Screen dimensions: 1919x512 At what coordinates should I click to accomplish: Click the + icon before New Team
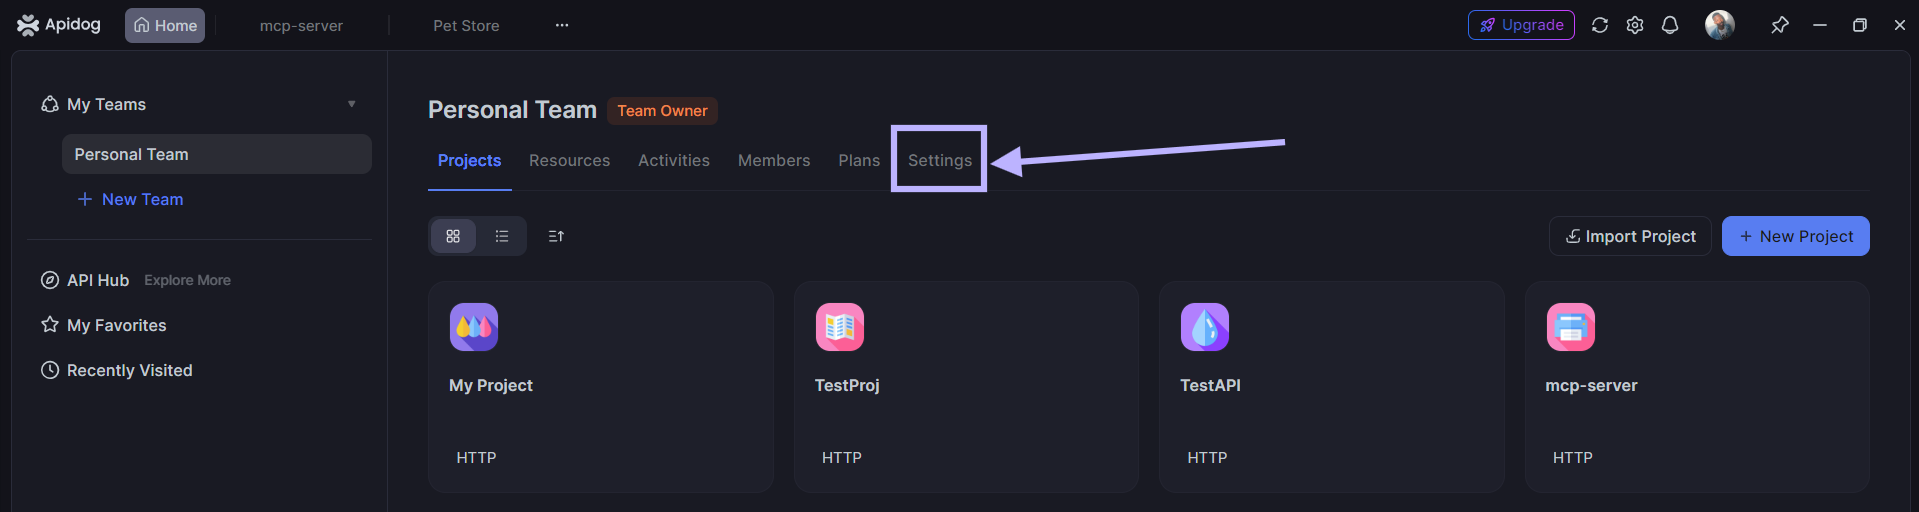click(x=85, y=199)
